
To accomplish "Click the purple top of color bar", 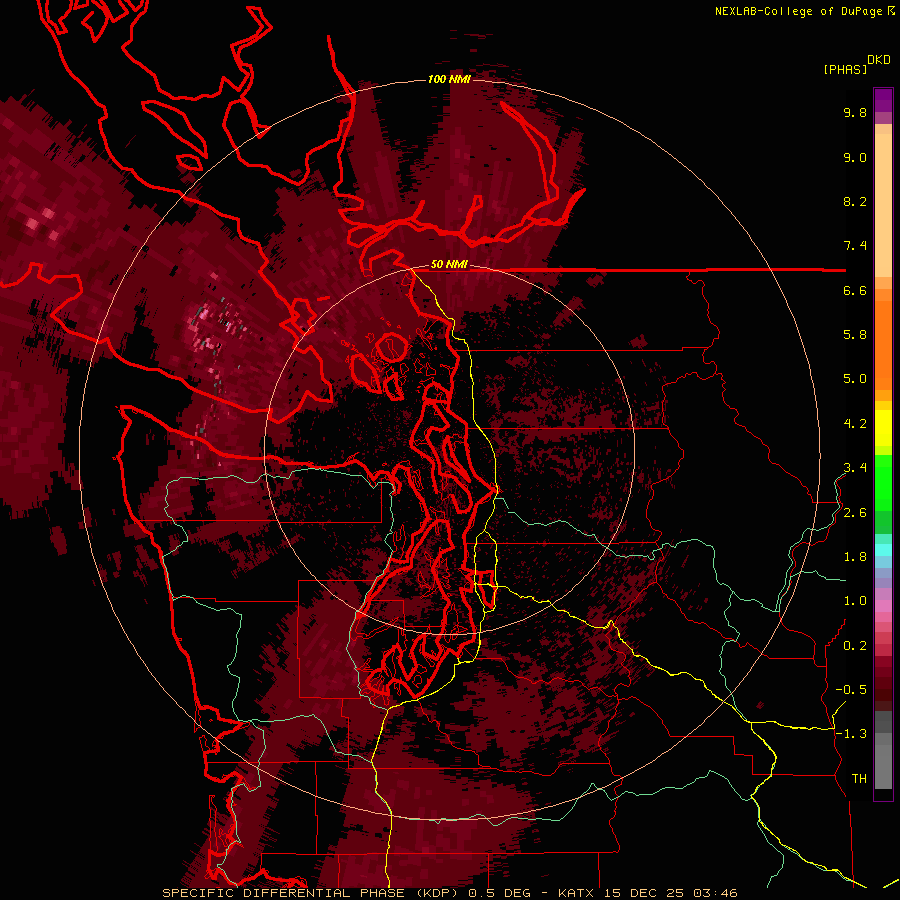I will coord(883,100).
